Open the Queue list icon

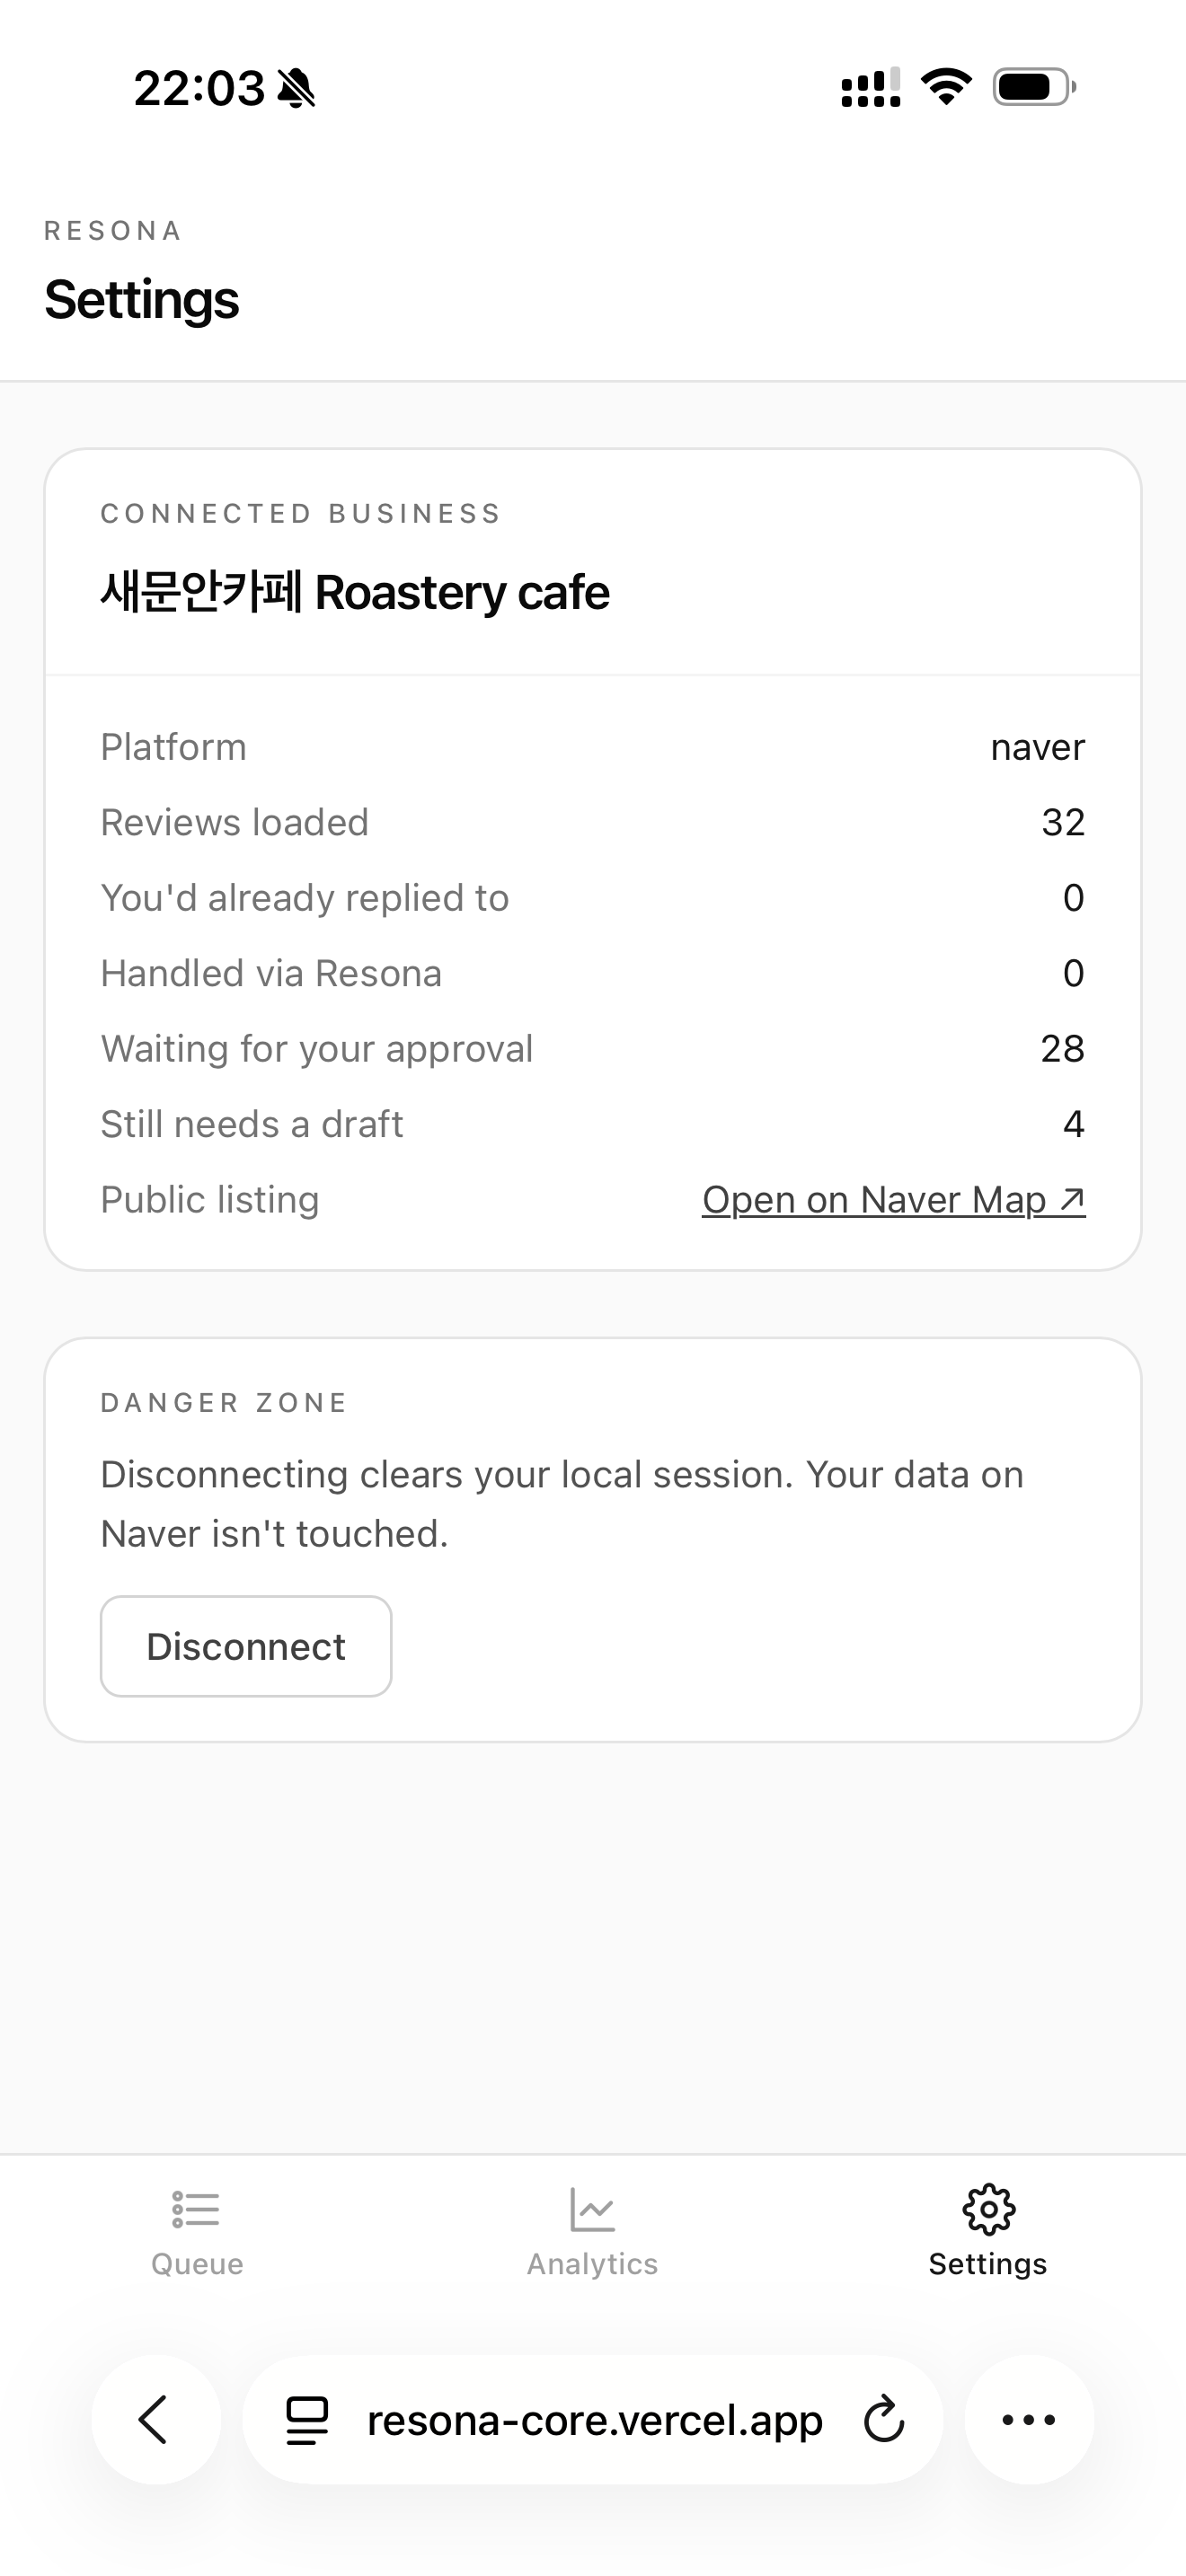click(x=196, y=2210)
